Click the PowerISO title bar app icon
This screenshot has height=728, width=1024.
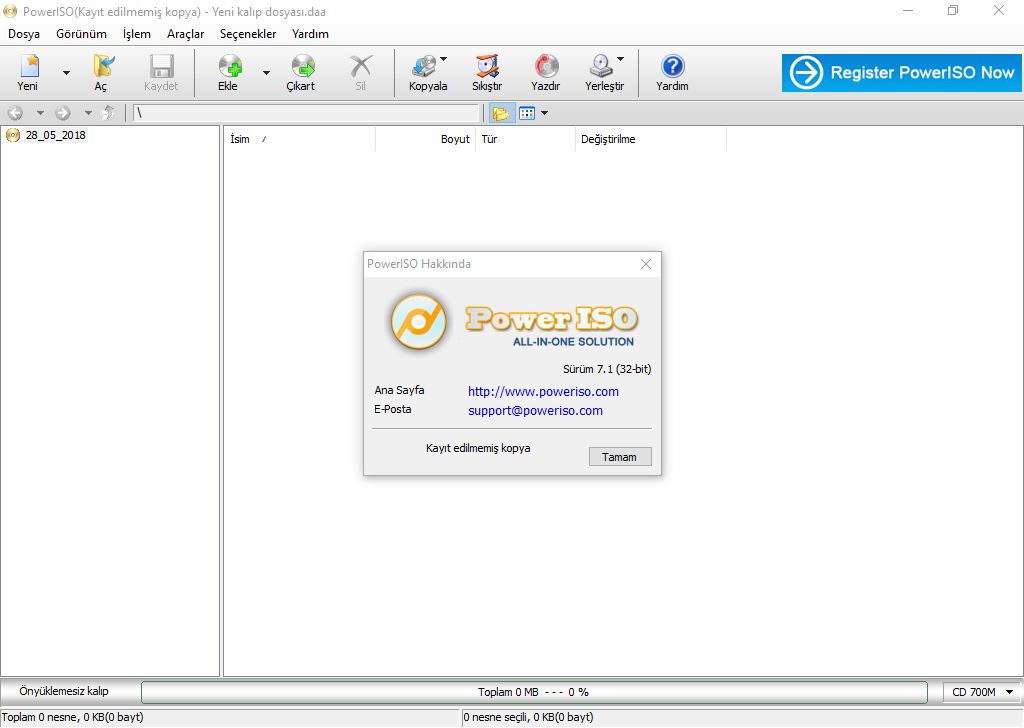tap(10, 11)
